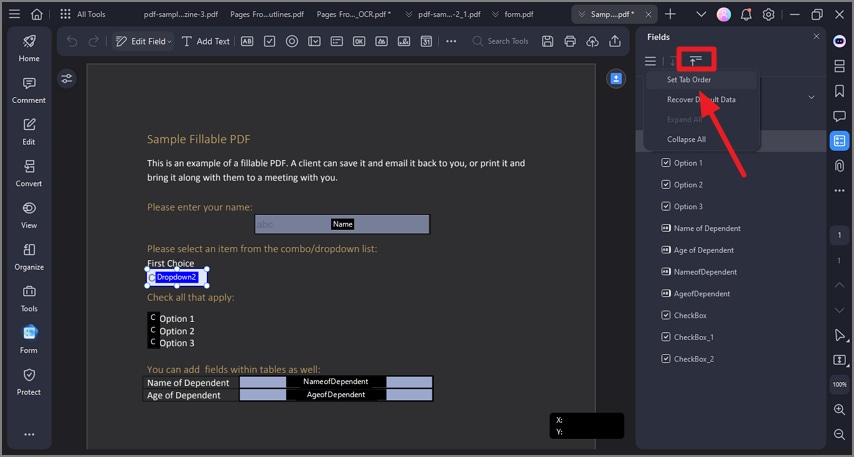854x457 pixels.
Task: Switch to the pdf-sampl...zine-3.pdf tab
Action: (x=181, y=15)
